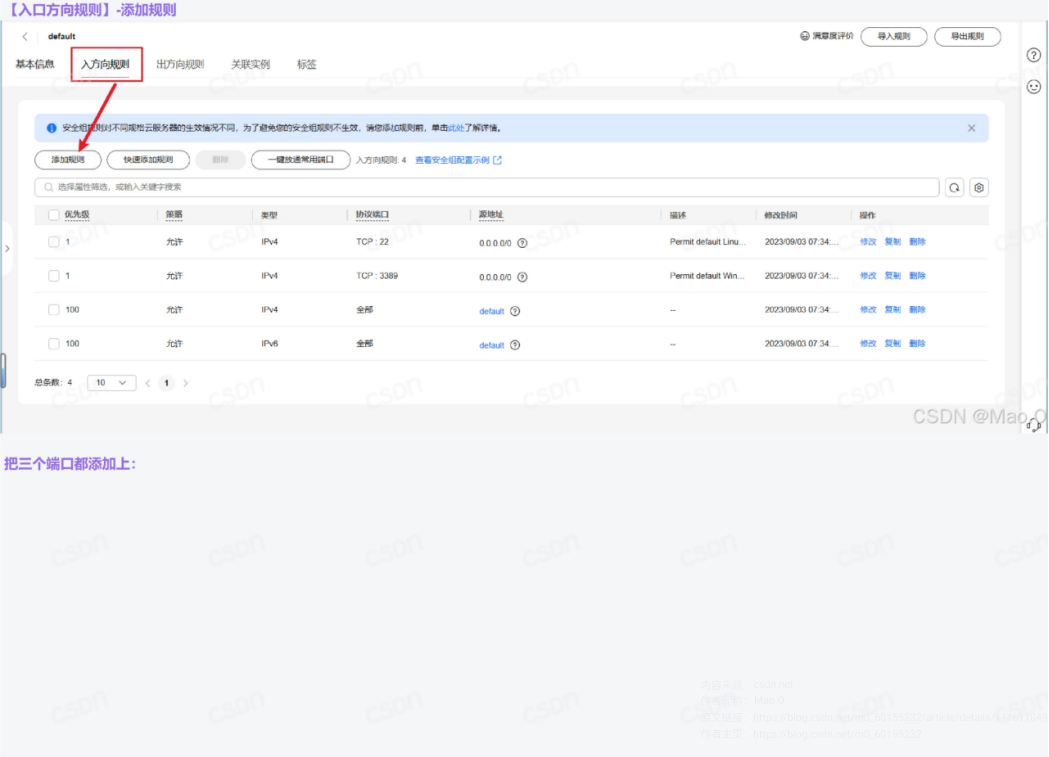Image resolution: width=1049 pixels, height=757 pixels.
Task: Go to next page arrow
Action: (186, 384)
